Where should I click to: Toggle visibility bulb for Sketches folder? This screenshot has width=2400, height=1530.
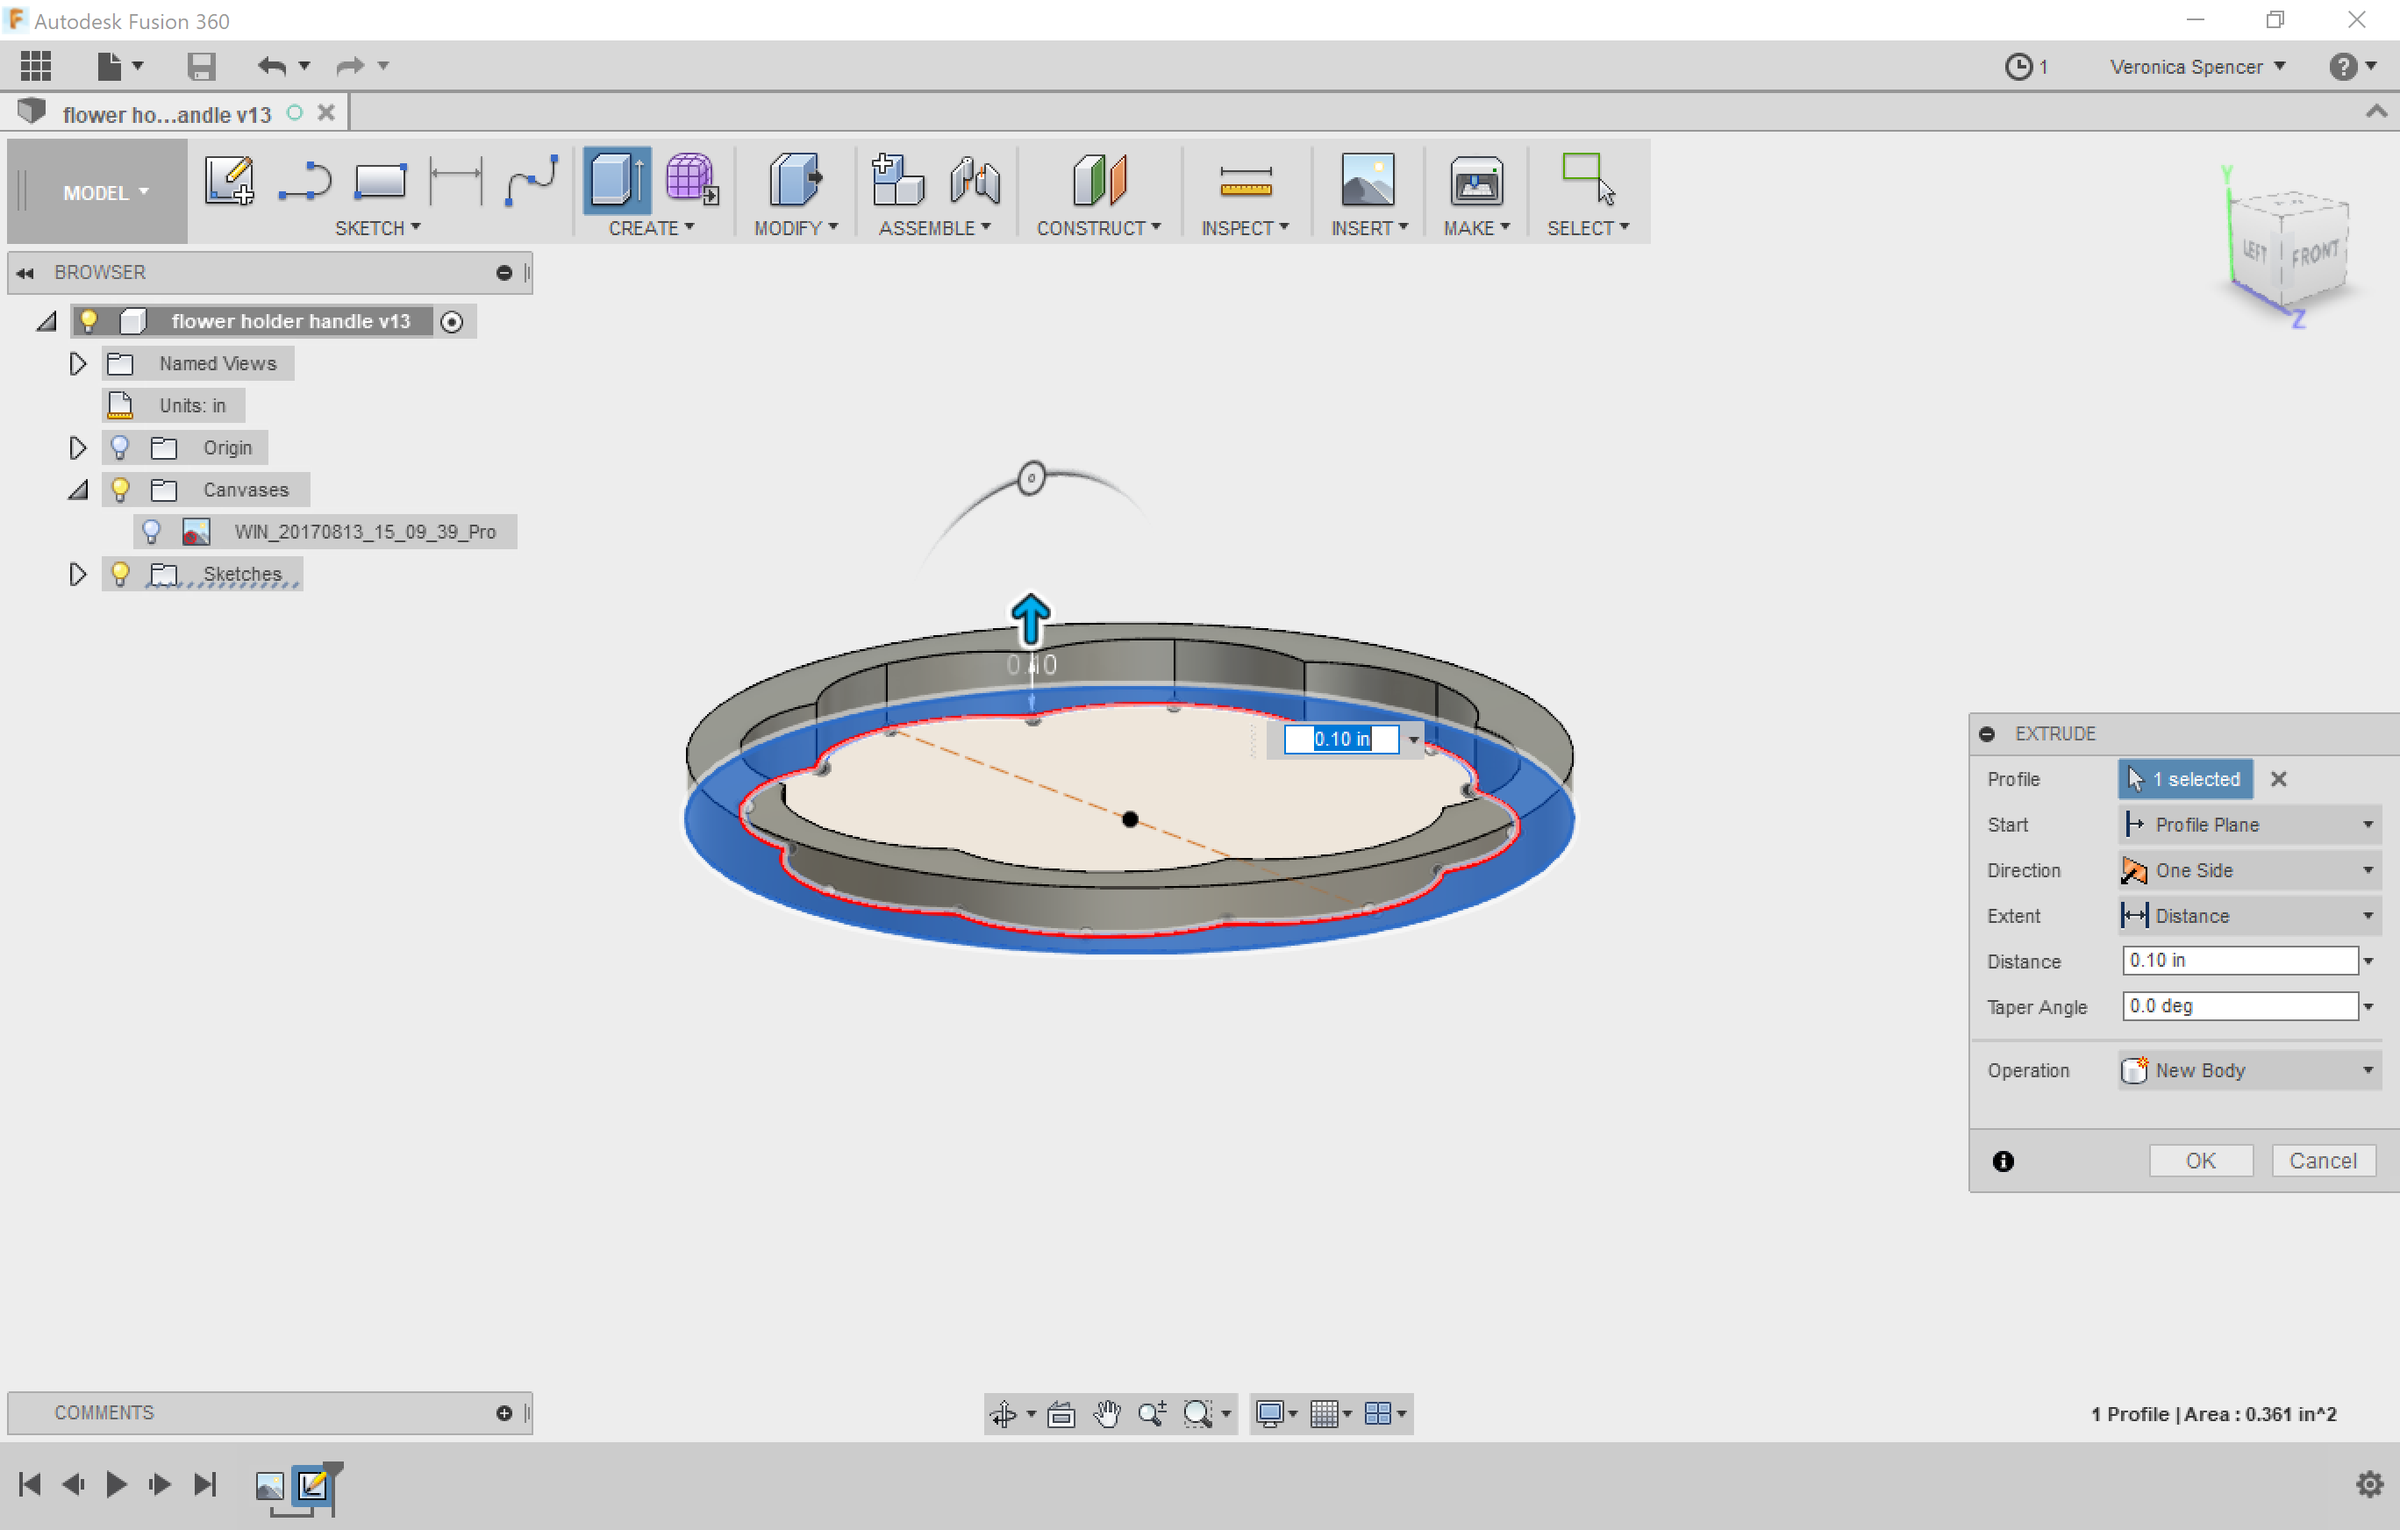click(x=120, y=574)
